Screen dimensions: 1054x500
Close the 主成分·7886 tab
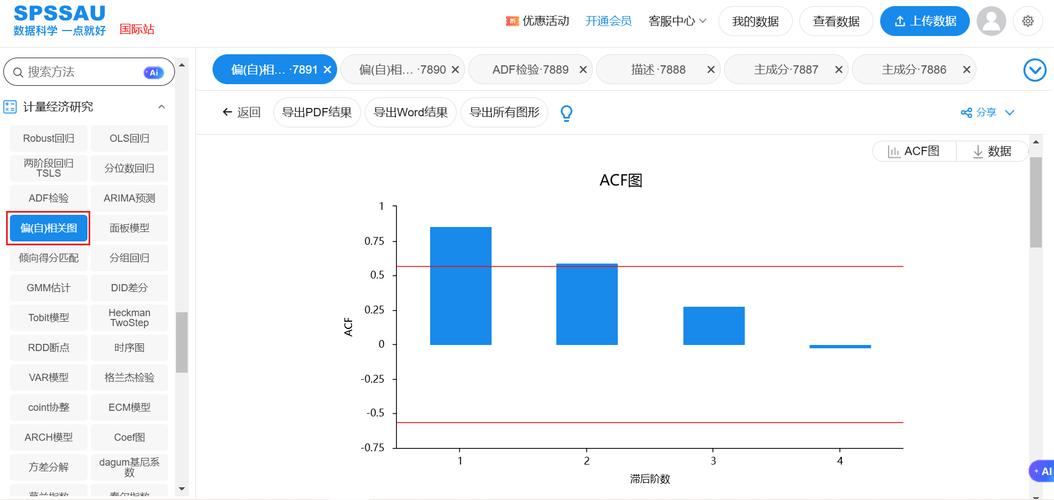(967, 69)
